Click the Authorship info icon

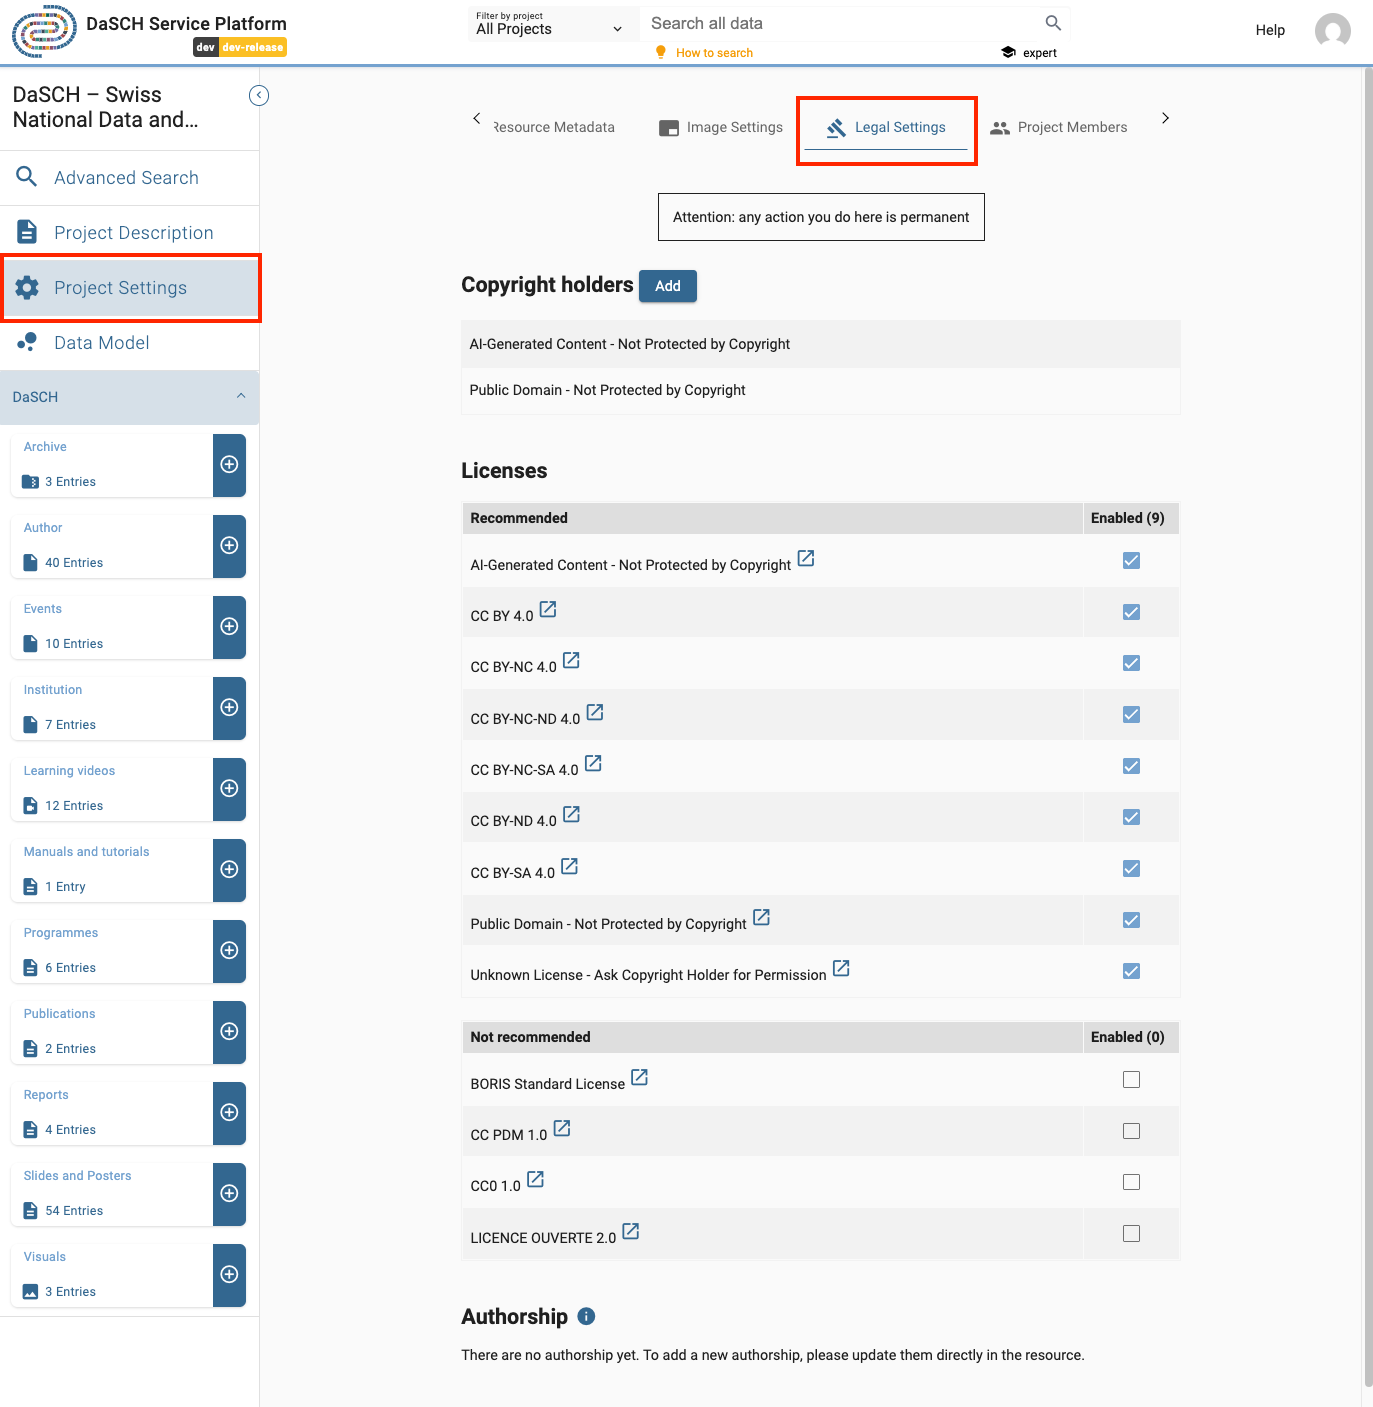coord(587,1316)
